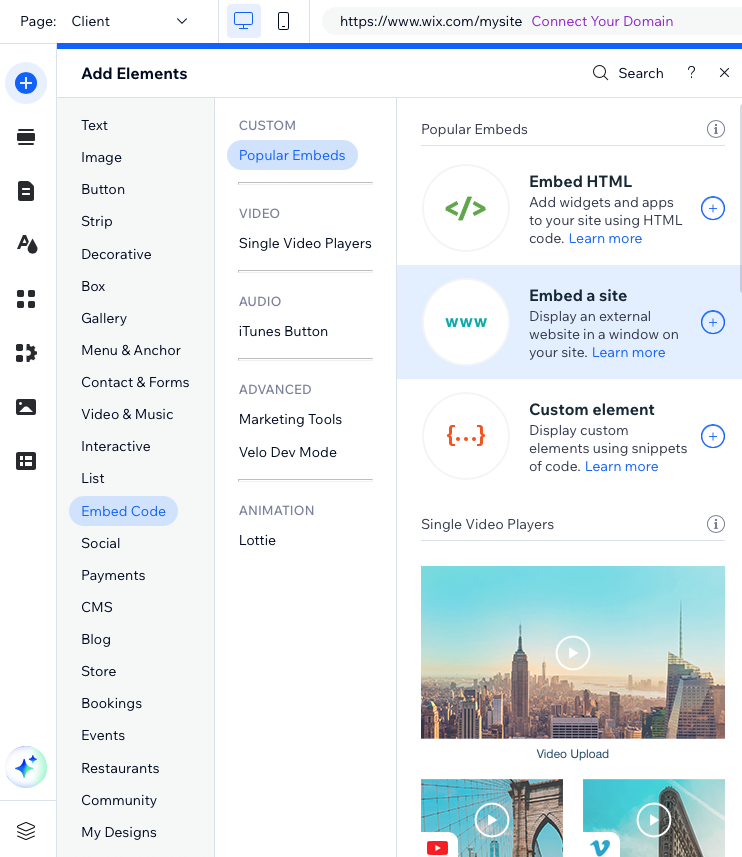
Task: Select the Blog category
Action: (x=96, y=639)
